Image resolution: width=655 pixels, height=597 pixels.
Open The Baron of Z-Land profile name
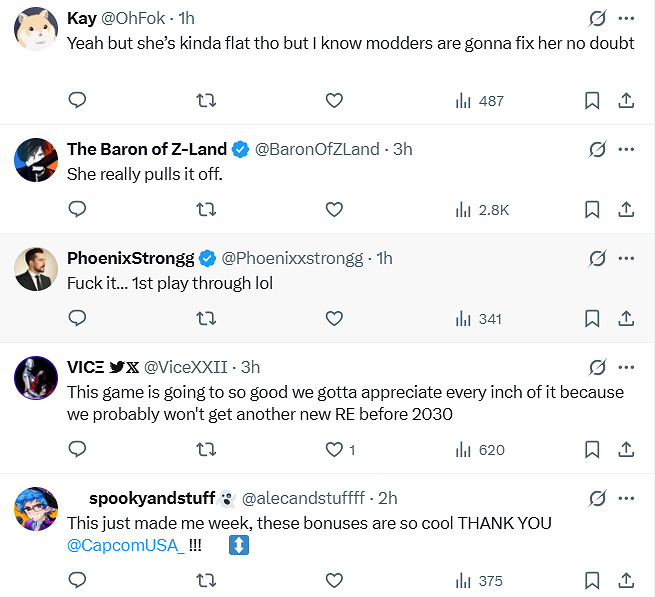coord(146,149)
